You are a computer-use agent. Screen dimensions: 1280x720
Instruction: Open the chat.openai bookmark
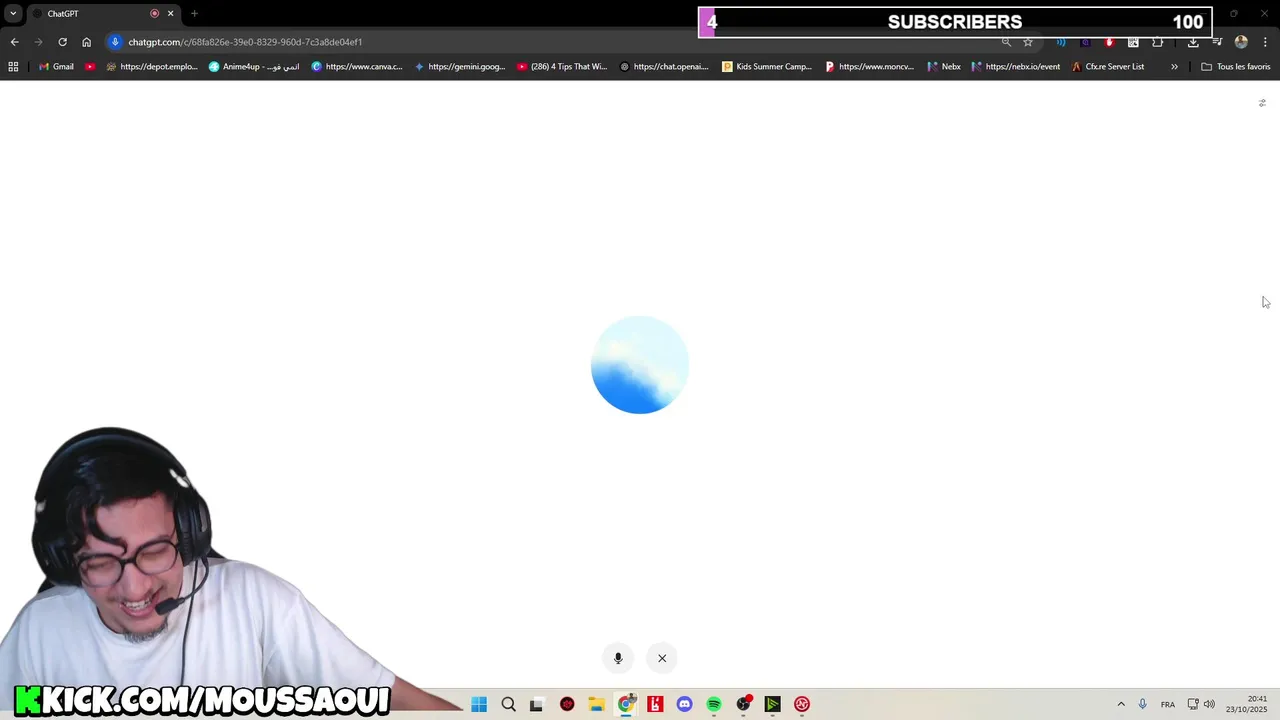tap(664, 67)
